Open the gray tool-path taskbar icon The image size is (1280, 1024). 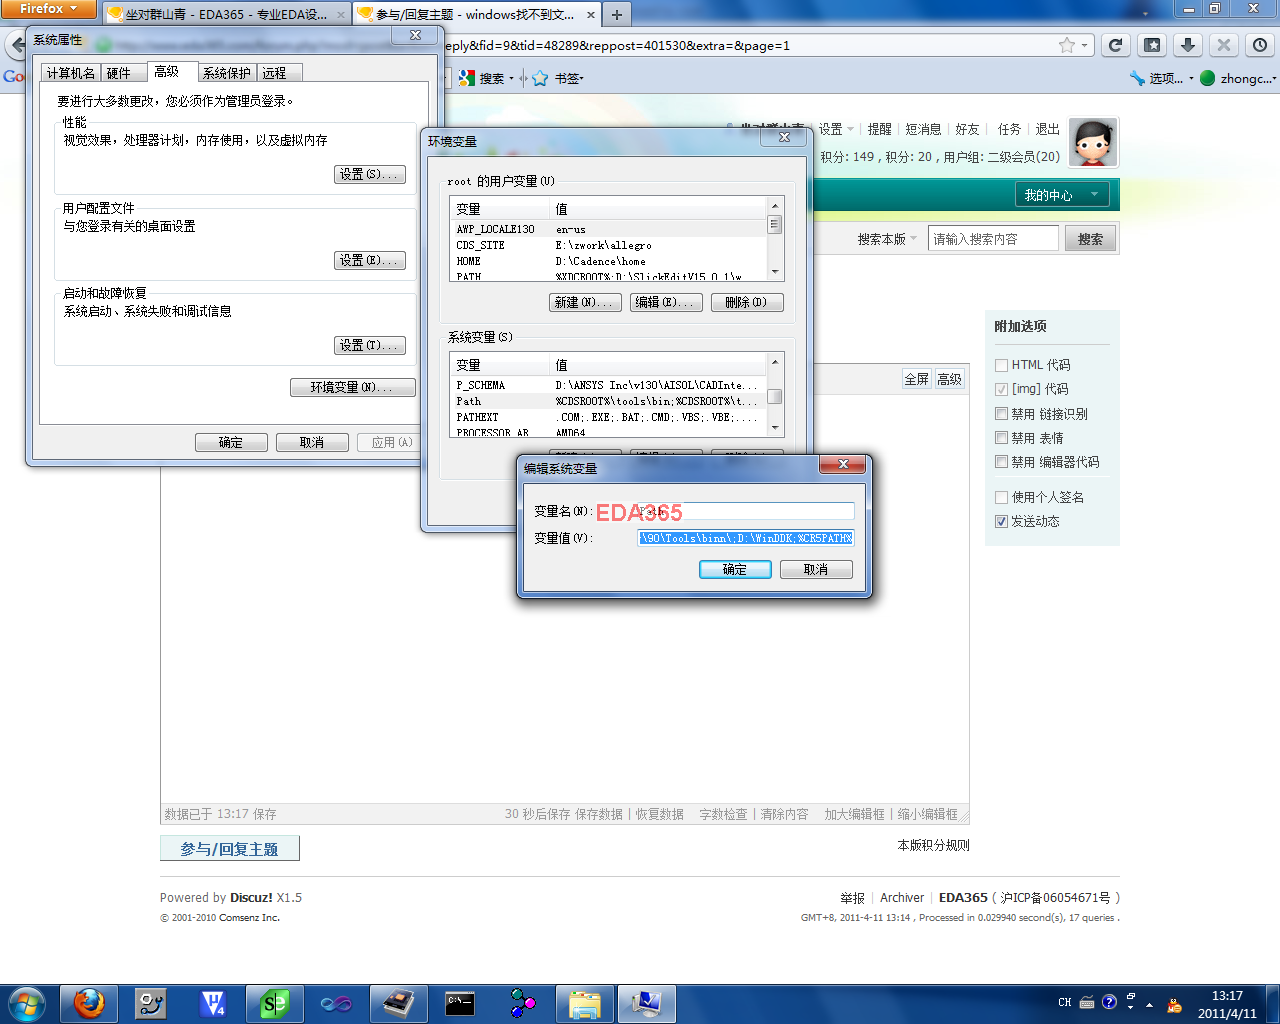[151, 1003]
